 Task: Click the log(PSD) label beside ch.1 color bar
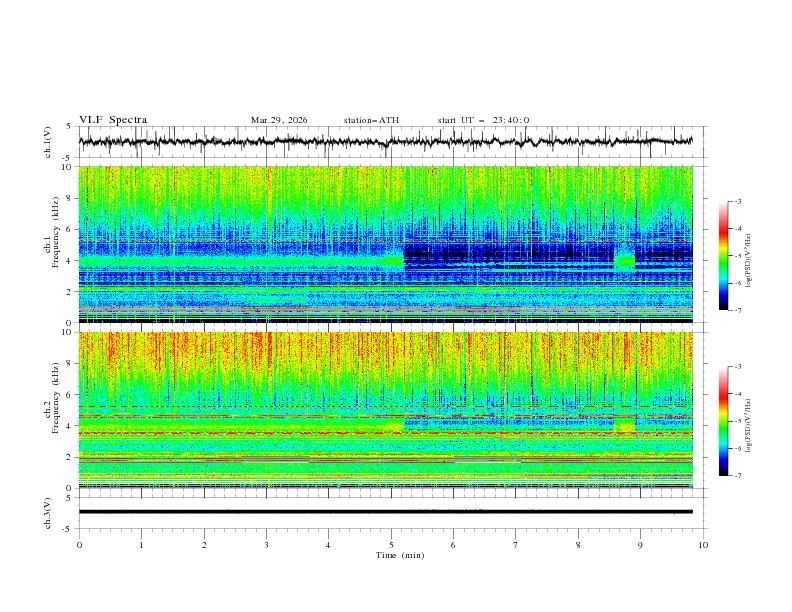[x=750, y=261]
